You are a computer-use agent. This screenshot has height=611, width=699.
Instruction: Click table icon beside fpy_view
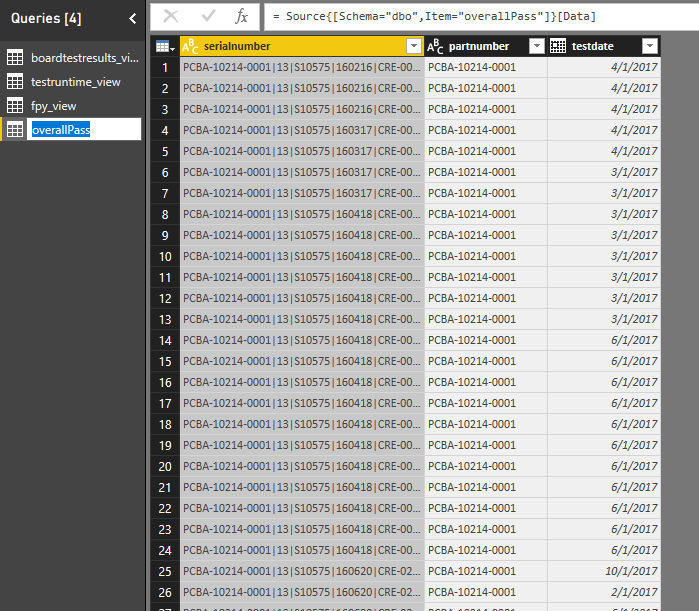pos(15,106)
